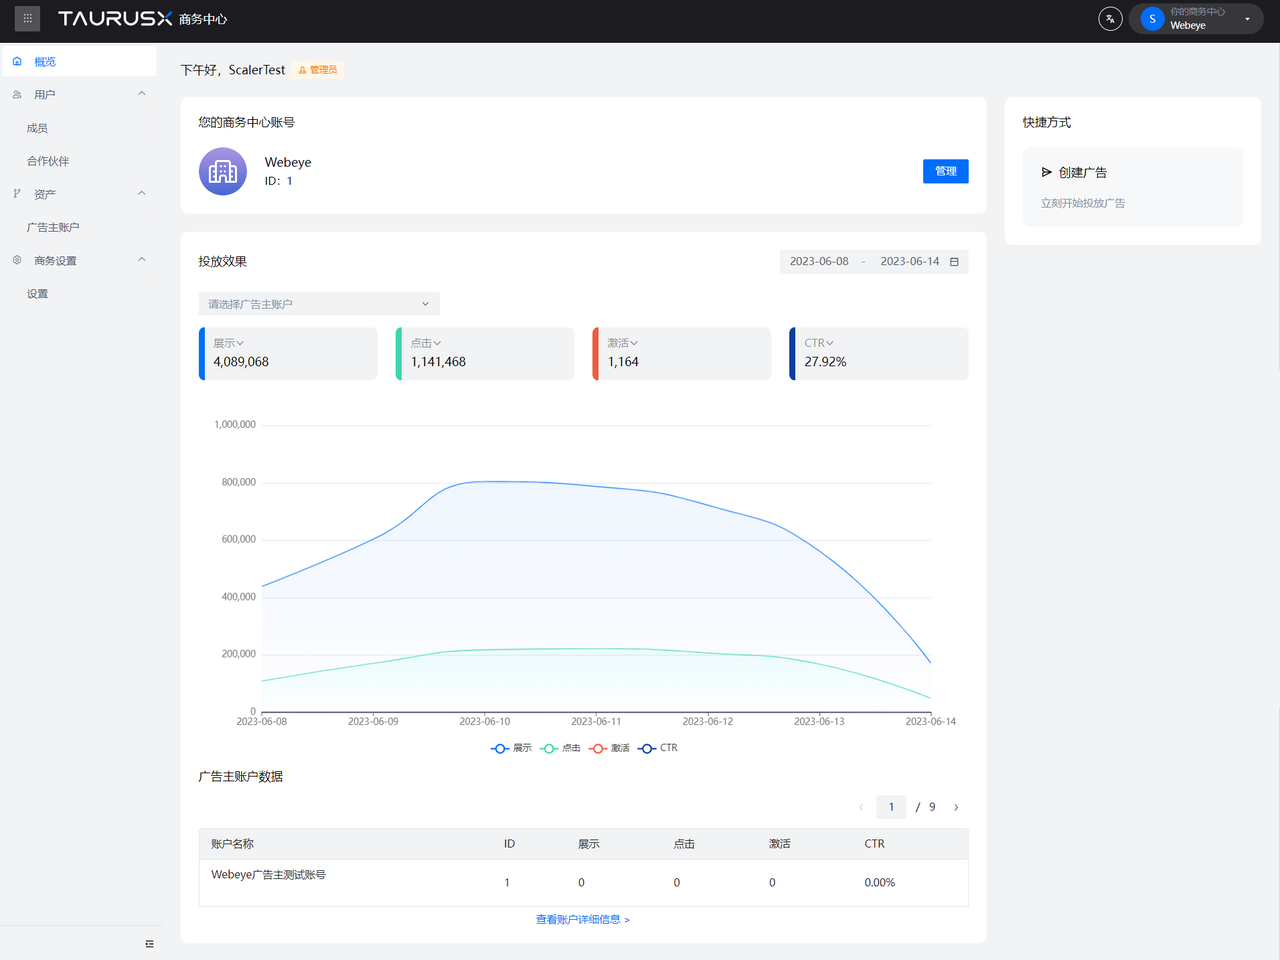Click the 4,089,068 impressions value
1280x960 pixels.
coord(241,362)
